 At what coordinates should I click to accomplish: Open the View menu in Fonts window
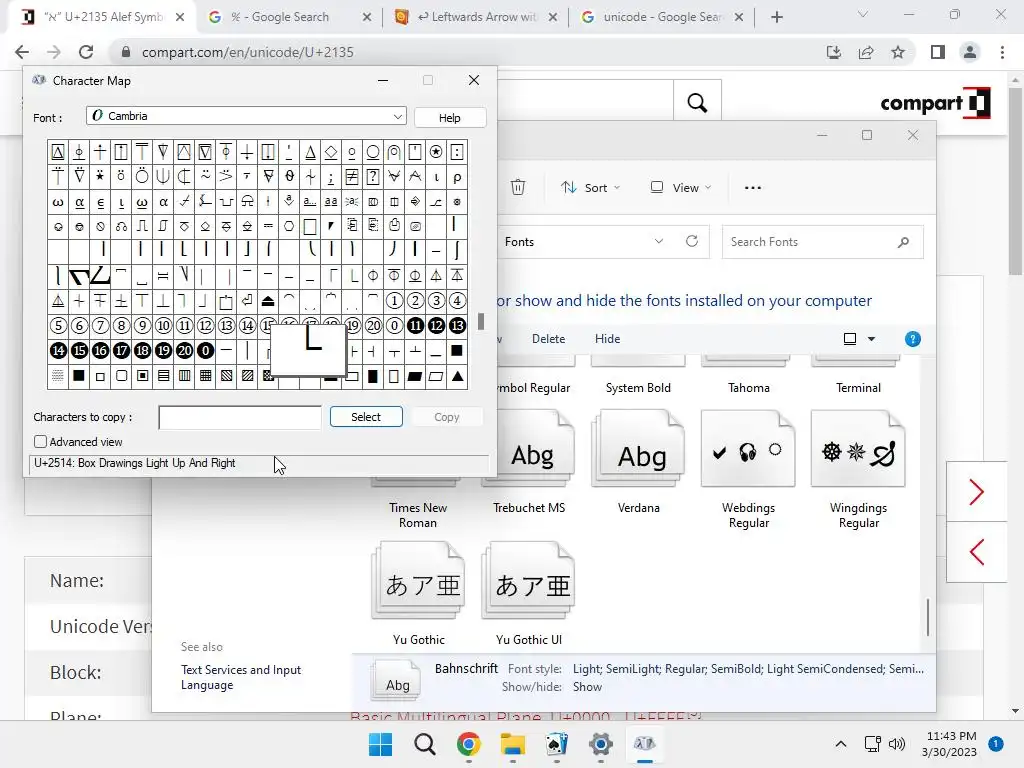tap(680, 187)
